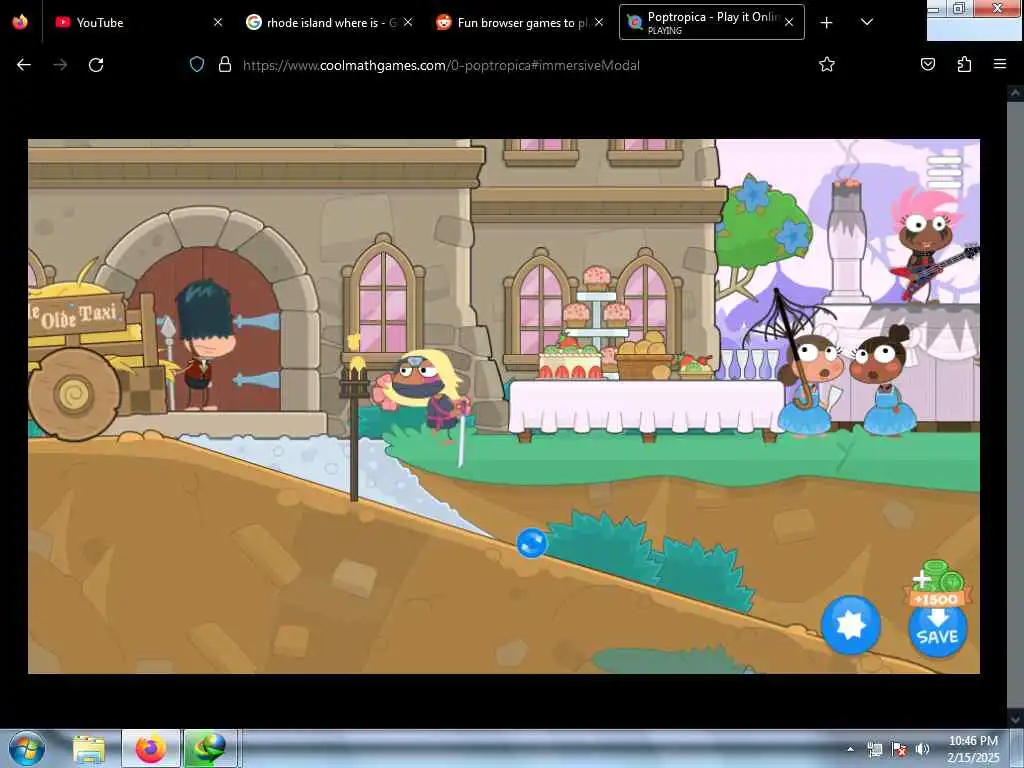Click the +1500 credits coin icon
This screenshot has width=1024, height=768.
pos(938,583)
